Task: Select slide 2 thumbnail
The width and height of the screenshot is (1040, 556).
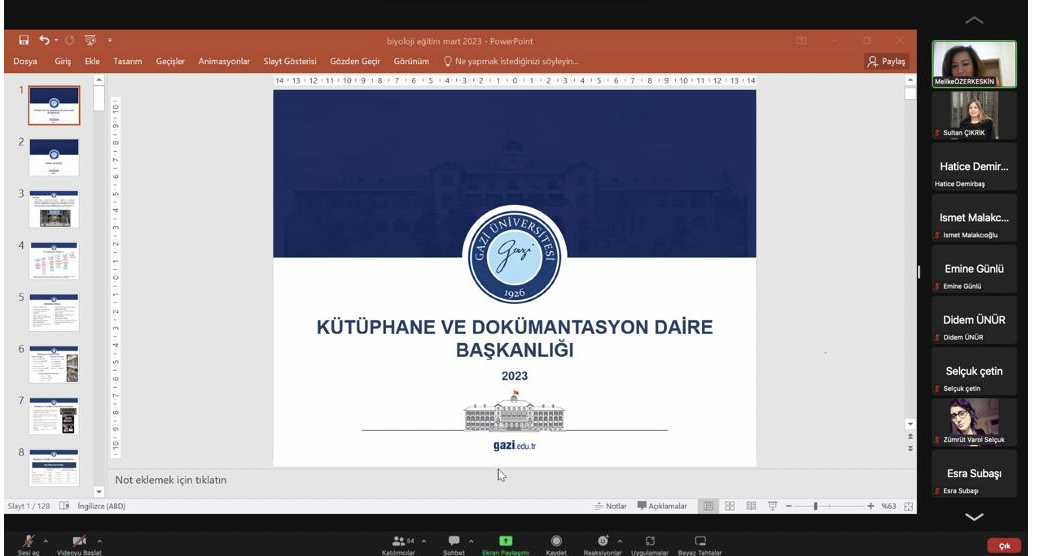Action: (54, 157)
